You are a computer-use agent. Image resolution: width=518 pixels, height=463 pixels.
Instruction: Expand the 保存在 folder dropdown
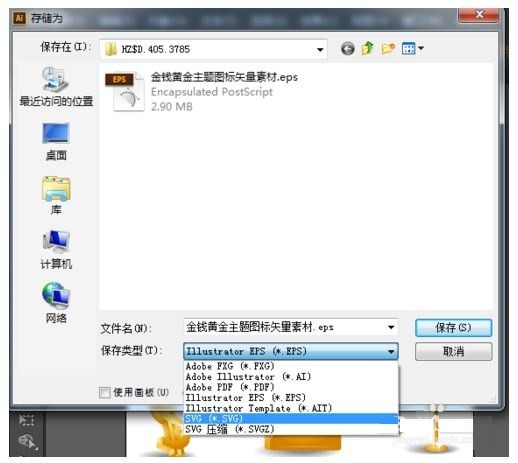coord(320,50)
